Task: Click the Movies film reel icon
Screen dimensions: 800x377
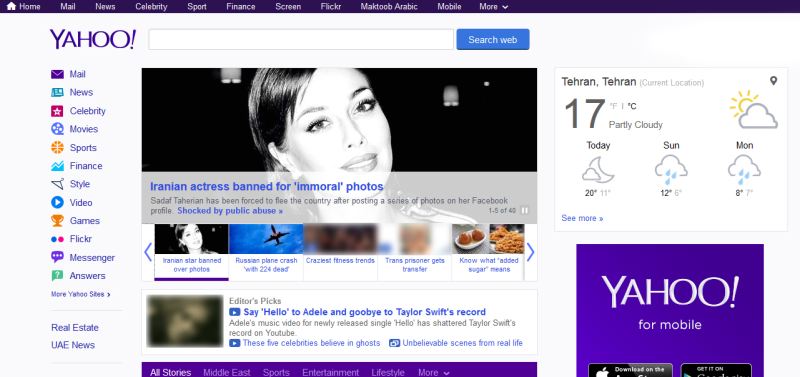Action: [x=57, y=129]
